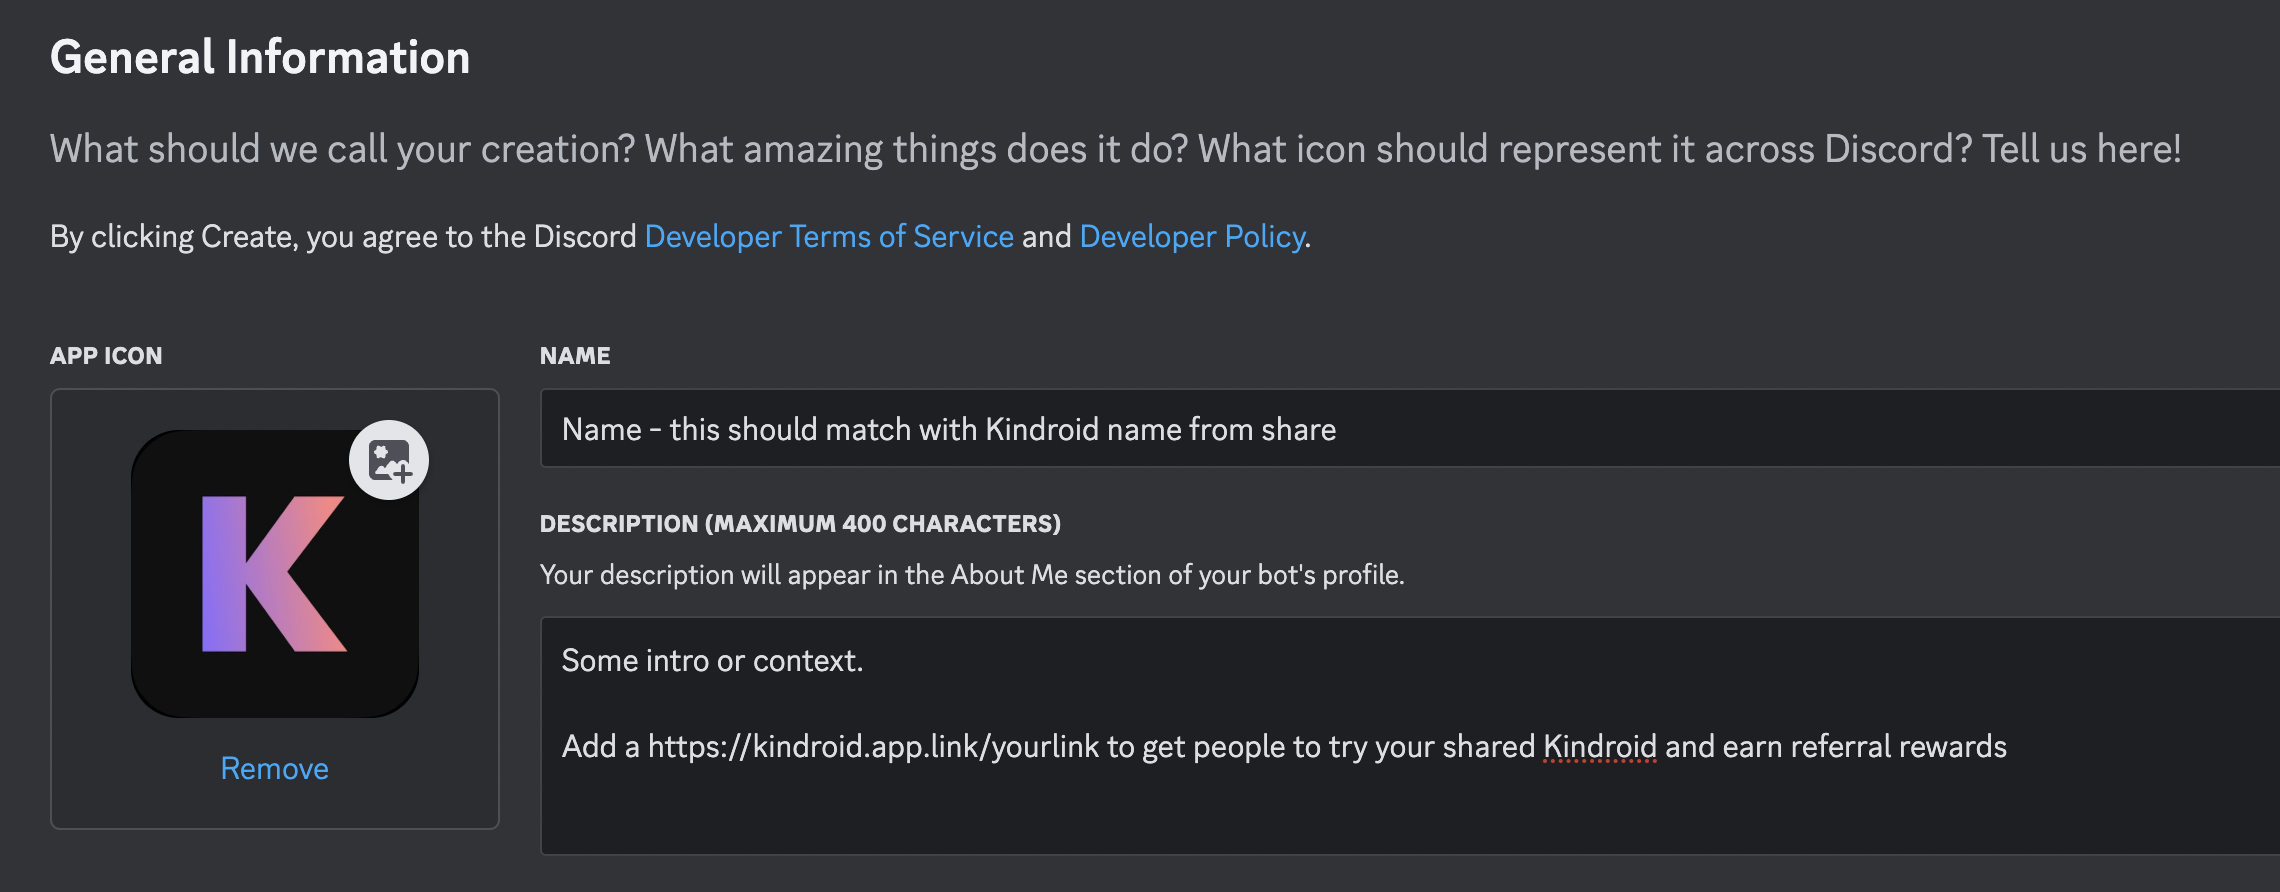Click blank space at bottom of app icon card

pos(274,810)
